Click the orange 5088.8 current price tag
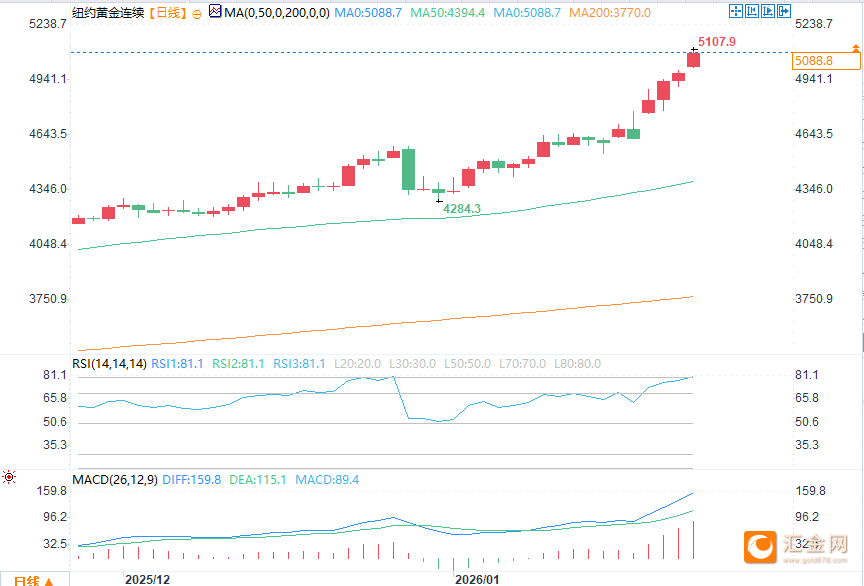Image resolution: width=864 pixels, height=586 pixels. pyautogui.click(x=826, y=61)
